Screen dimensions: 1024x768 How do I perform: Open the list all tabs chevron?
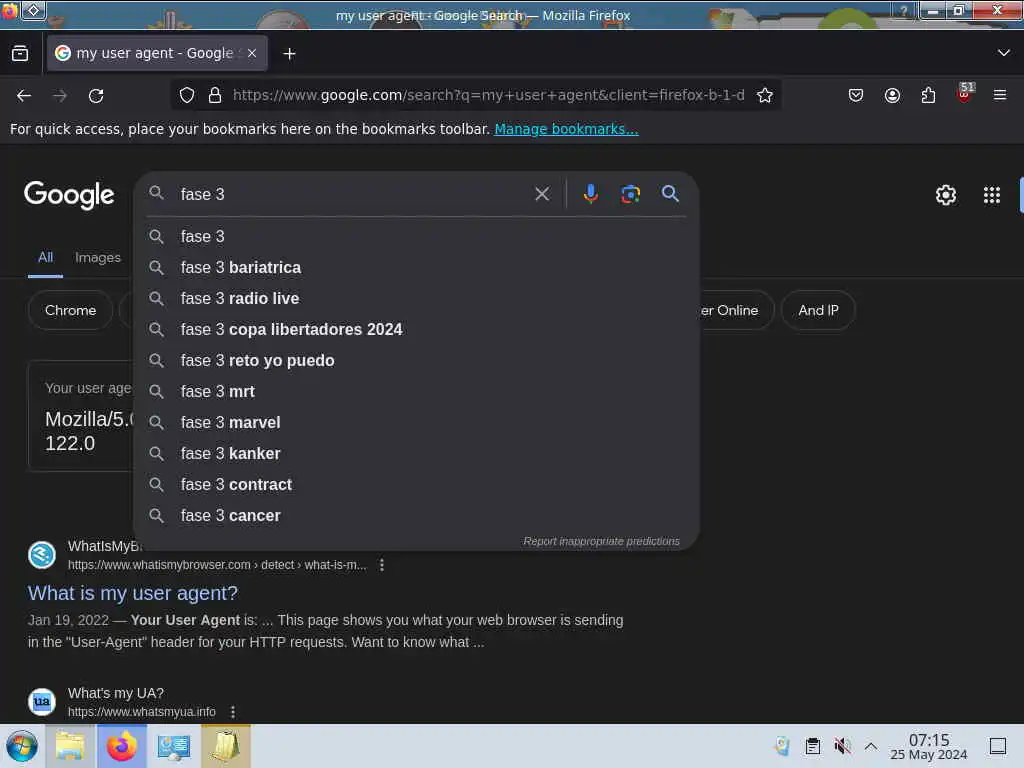click(1004, 53)
